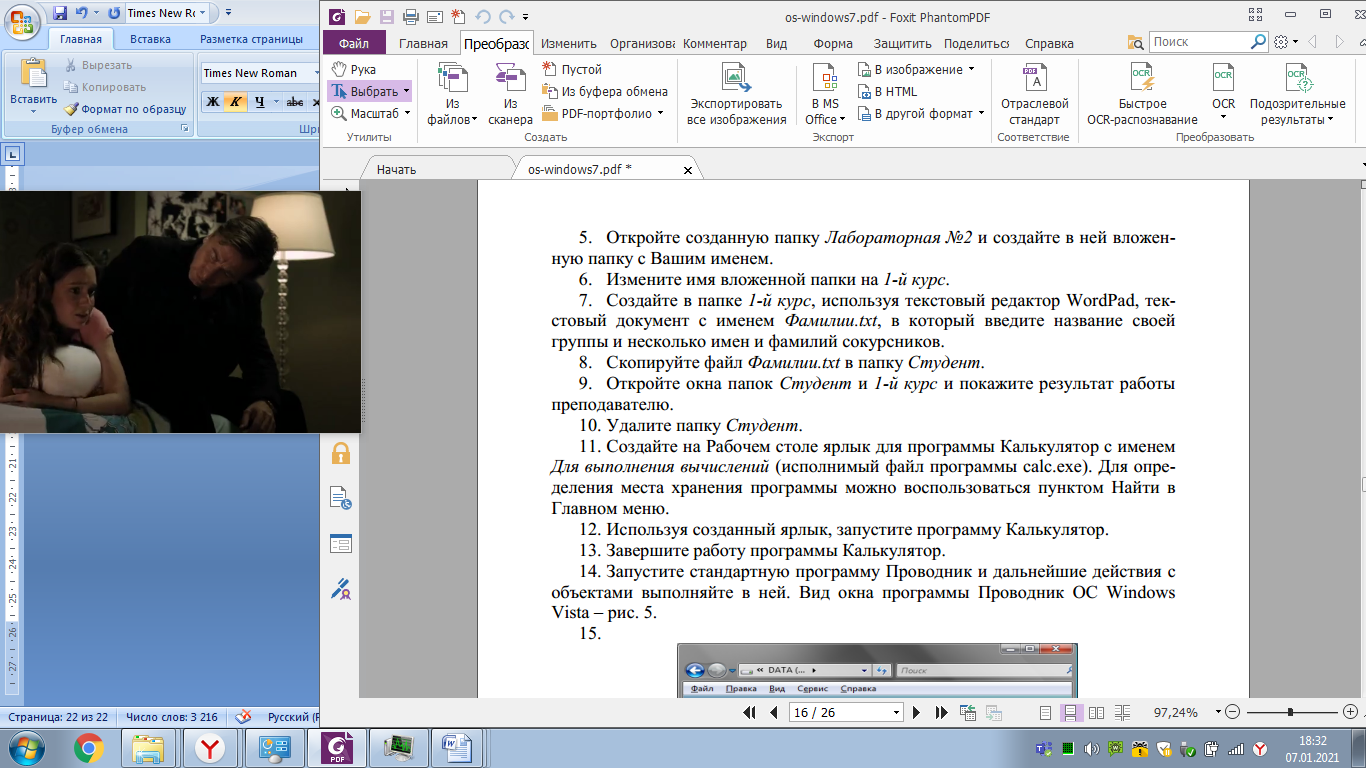Click Формат по образцу in Word

[x=125, y=109]
